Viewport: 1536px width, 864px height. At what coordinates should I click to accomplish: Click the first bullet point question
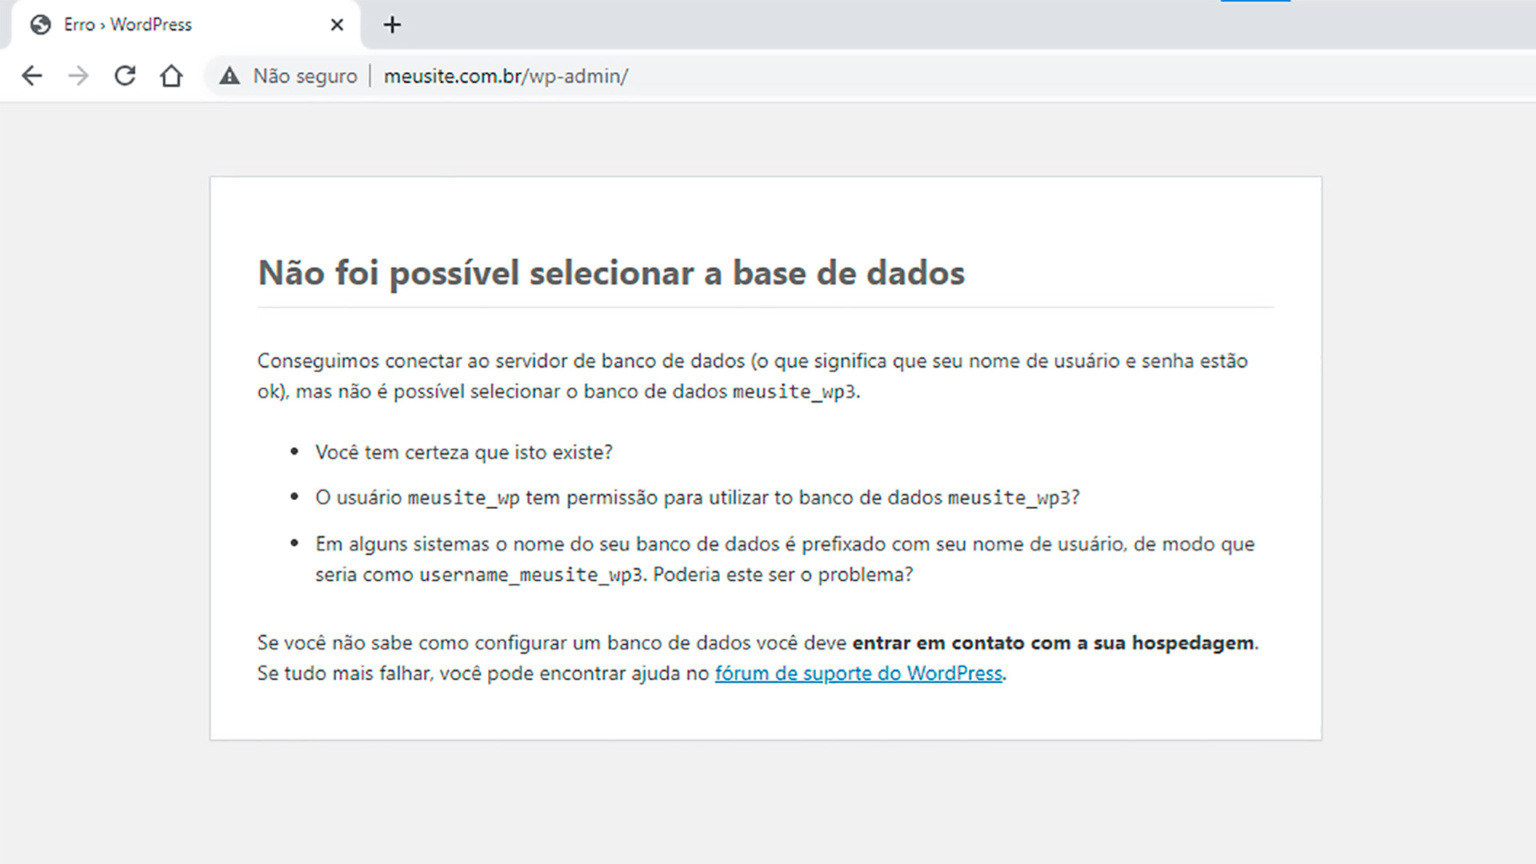464,452
